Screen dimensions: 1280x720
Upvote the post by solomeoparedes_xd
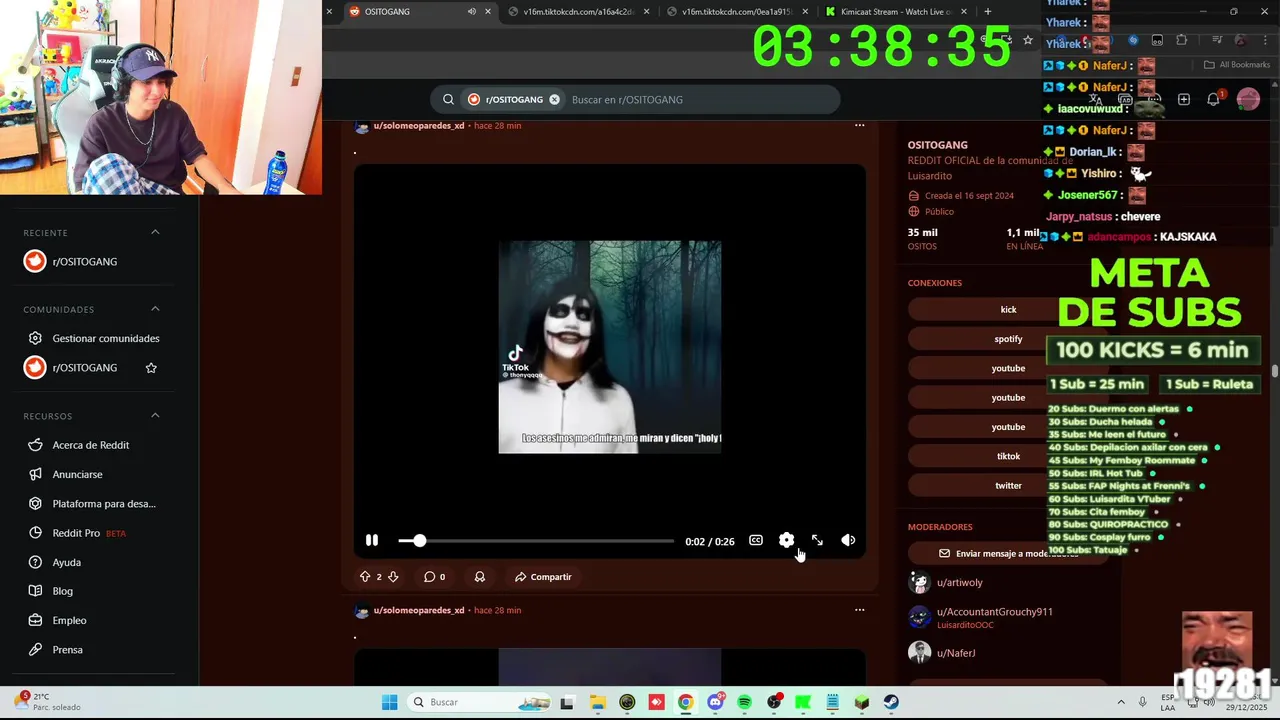[x=365, y=577]
